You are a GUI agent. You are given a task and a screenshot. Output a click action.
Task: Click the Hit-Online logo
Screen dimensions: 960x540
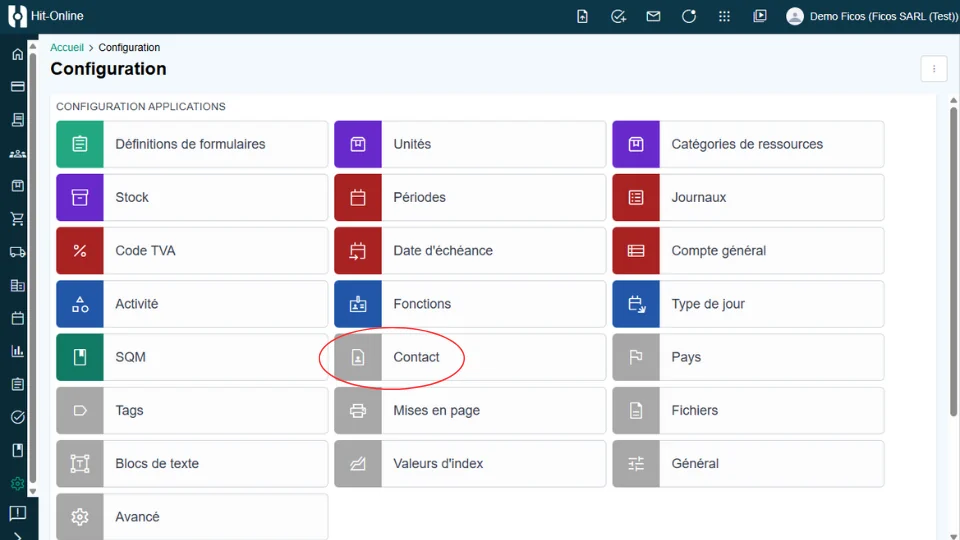(17, 16)
